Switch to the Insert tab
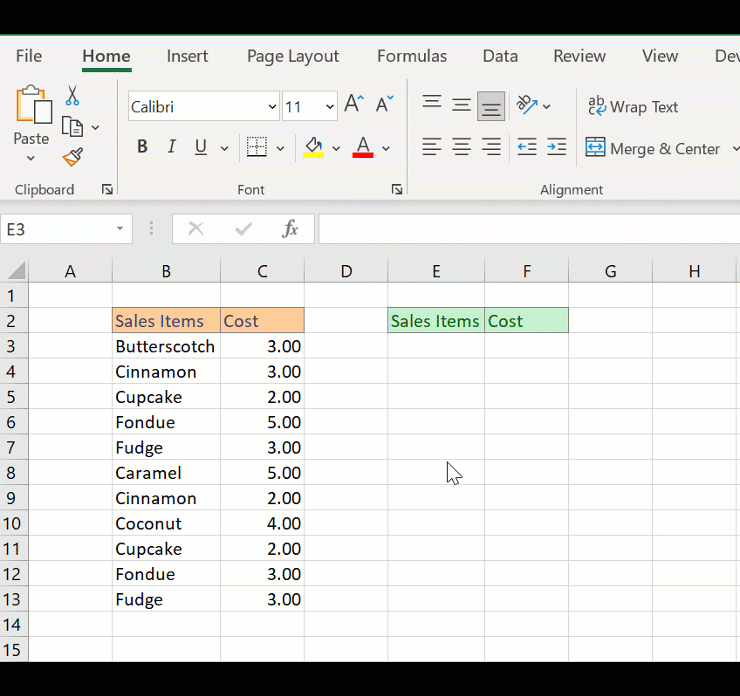The height and width of the screenshot is (696, 740). point(187,56)
